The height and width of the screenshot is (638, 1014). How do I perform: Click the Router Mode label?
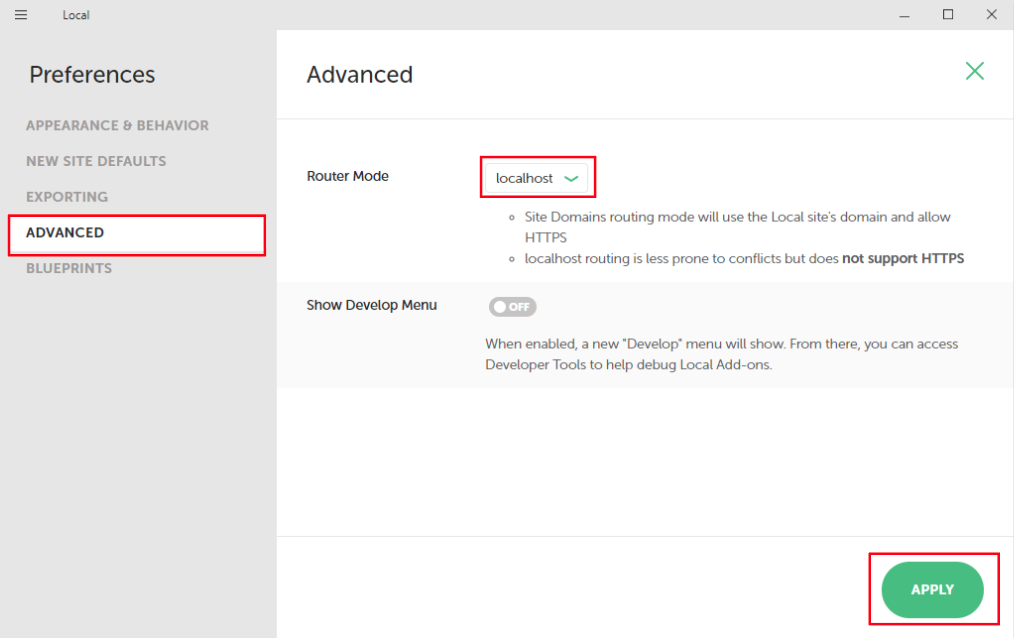(x=347, y=176)
